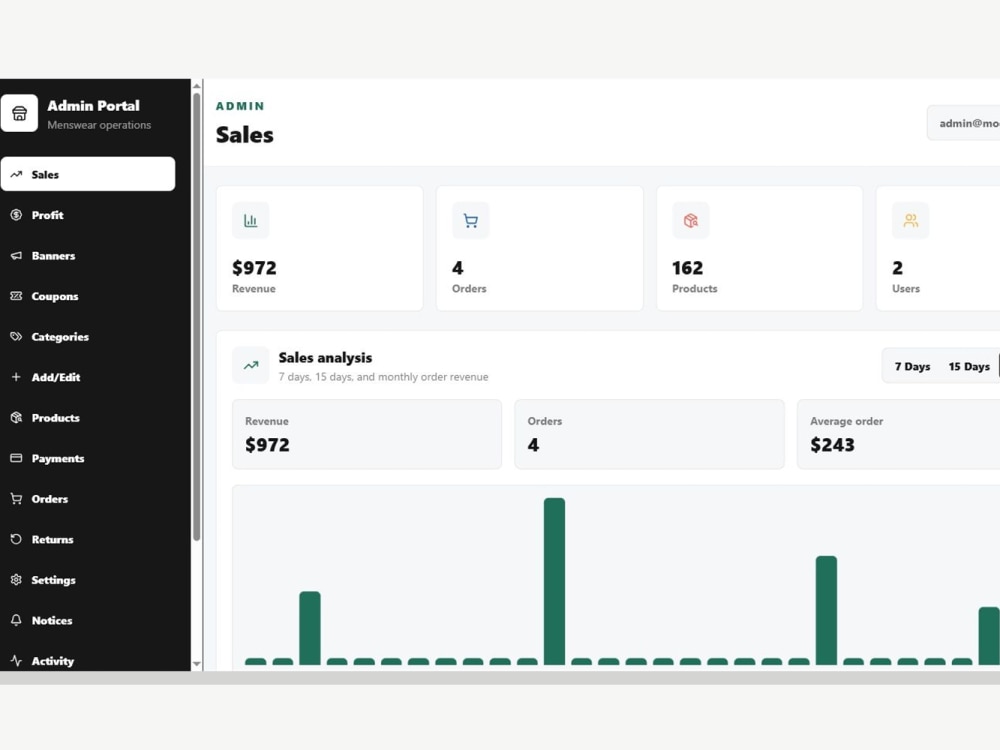The width and height of the screenshot is (1000, 750).
Task: Click the 162 Products count
Action: click(688, 268)
